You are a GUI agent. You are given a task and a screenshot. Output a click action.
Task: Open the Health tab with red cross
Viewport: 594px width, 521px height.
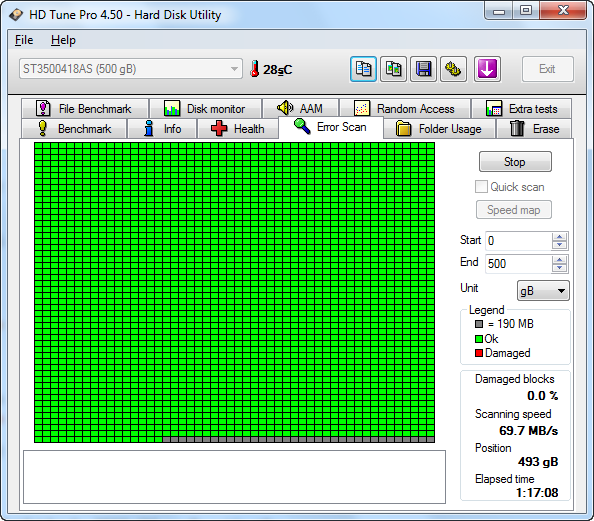[238, 129]
